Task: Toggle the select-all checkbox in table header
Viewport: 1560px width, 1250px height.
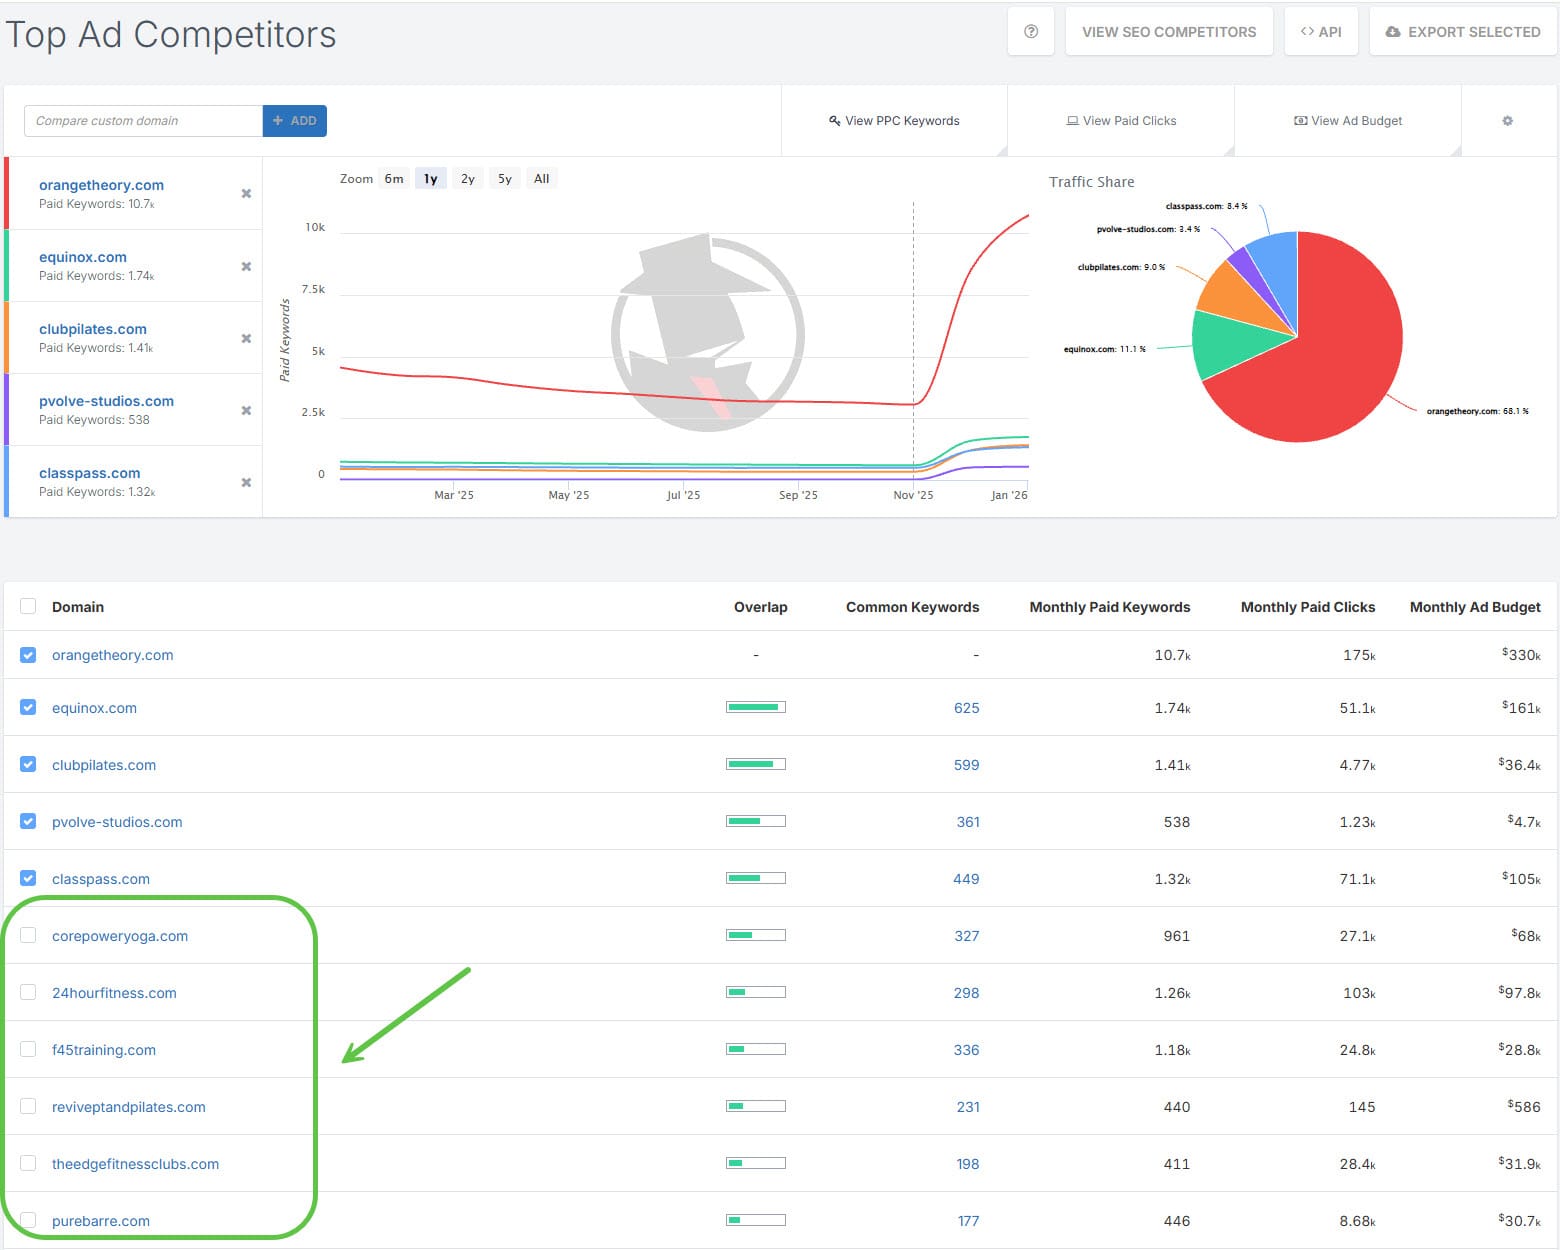Action: [28, 606]
